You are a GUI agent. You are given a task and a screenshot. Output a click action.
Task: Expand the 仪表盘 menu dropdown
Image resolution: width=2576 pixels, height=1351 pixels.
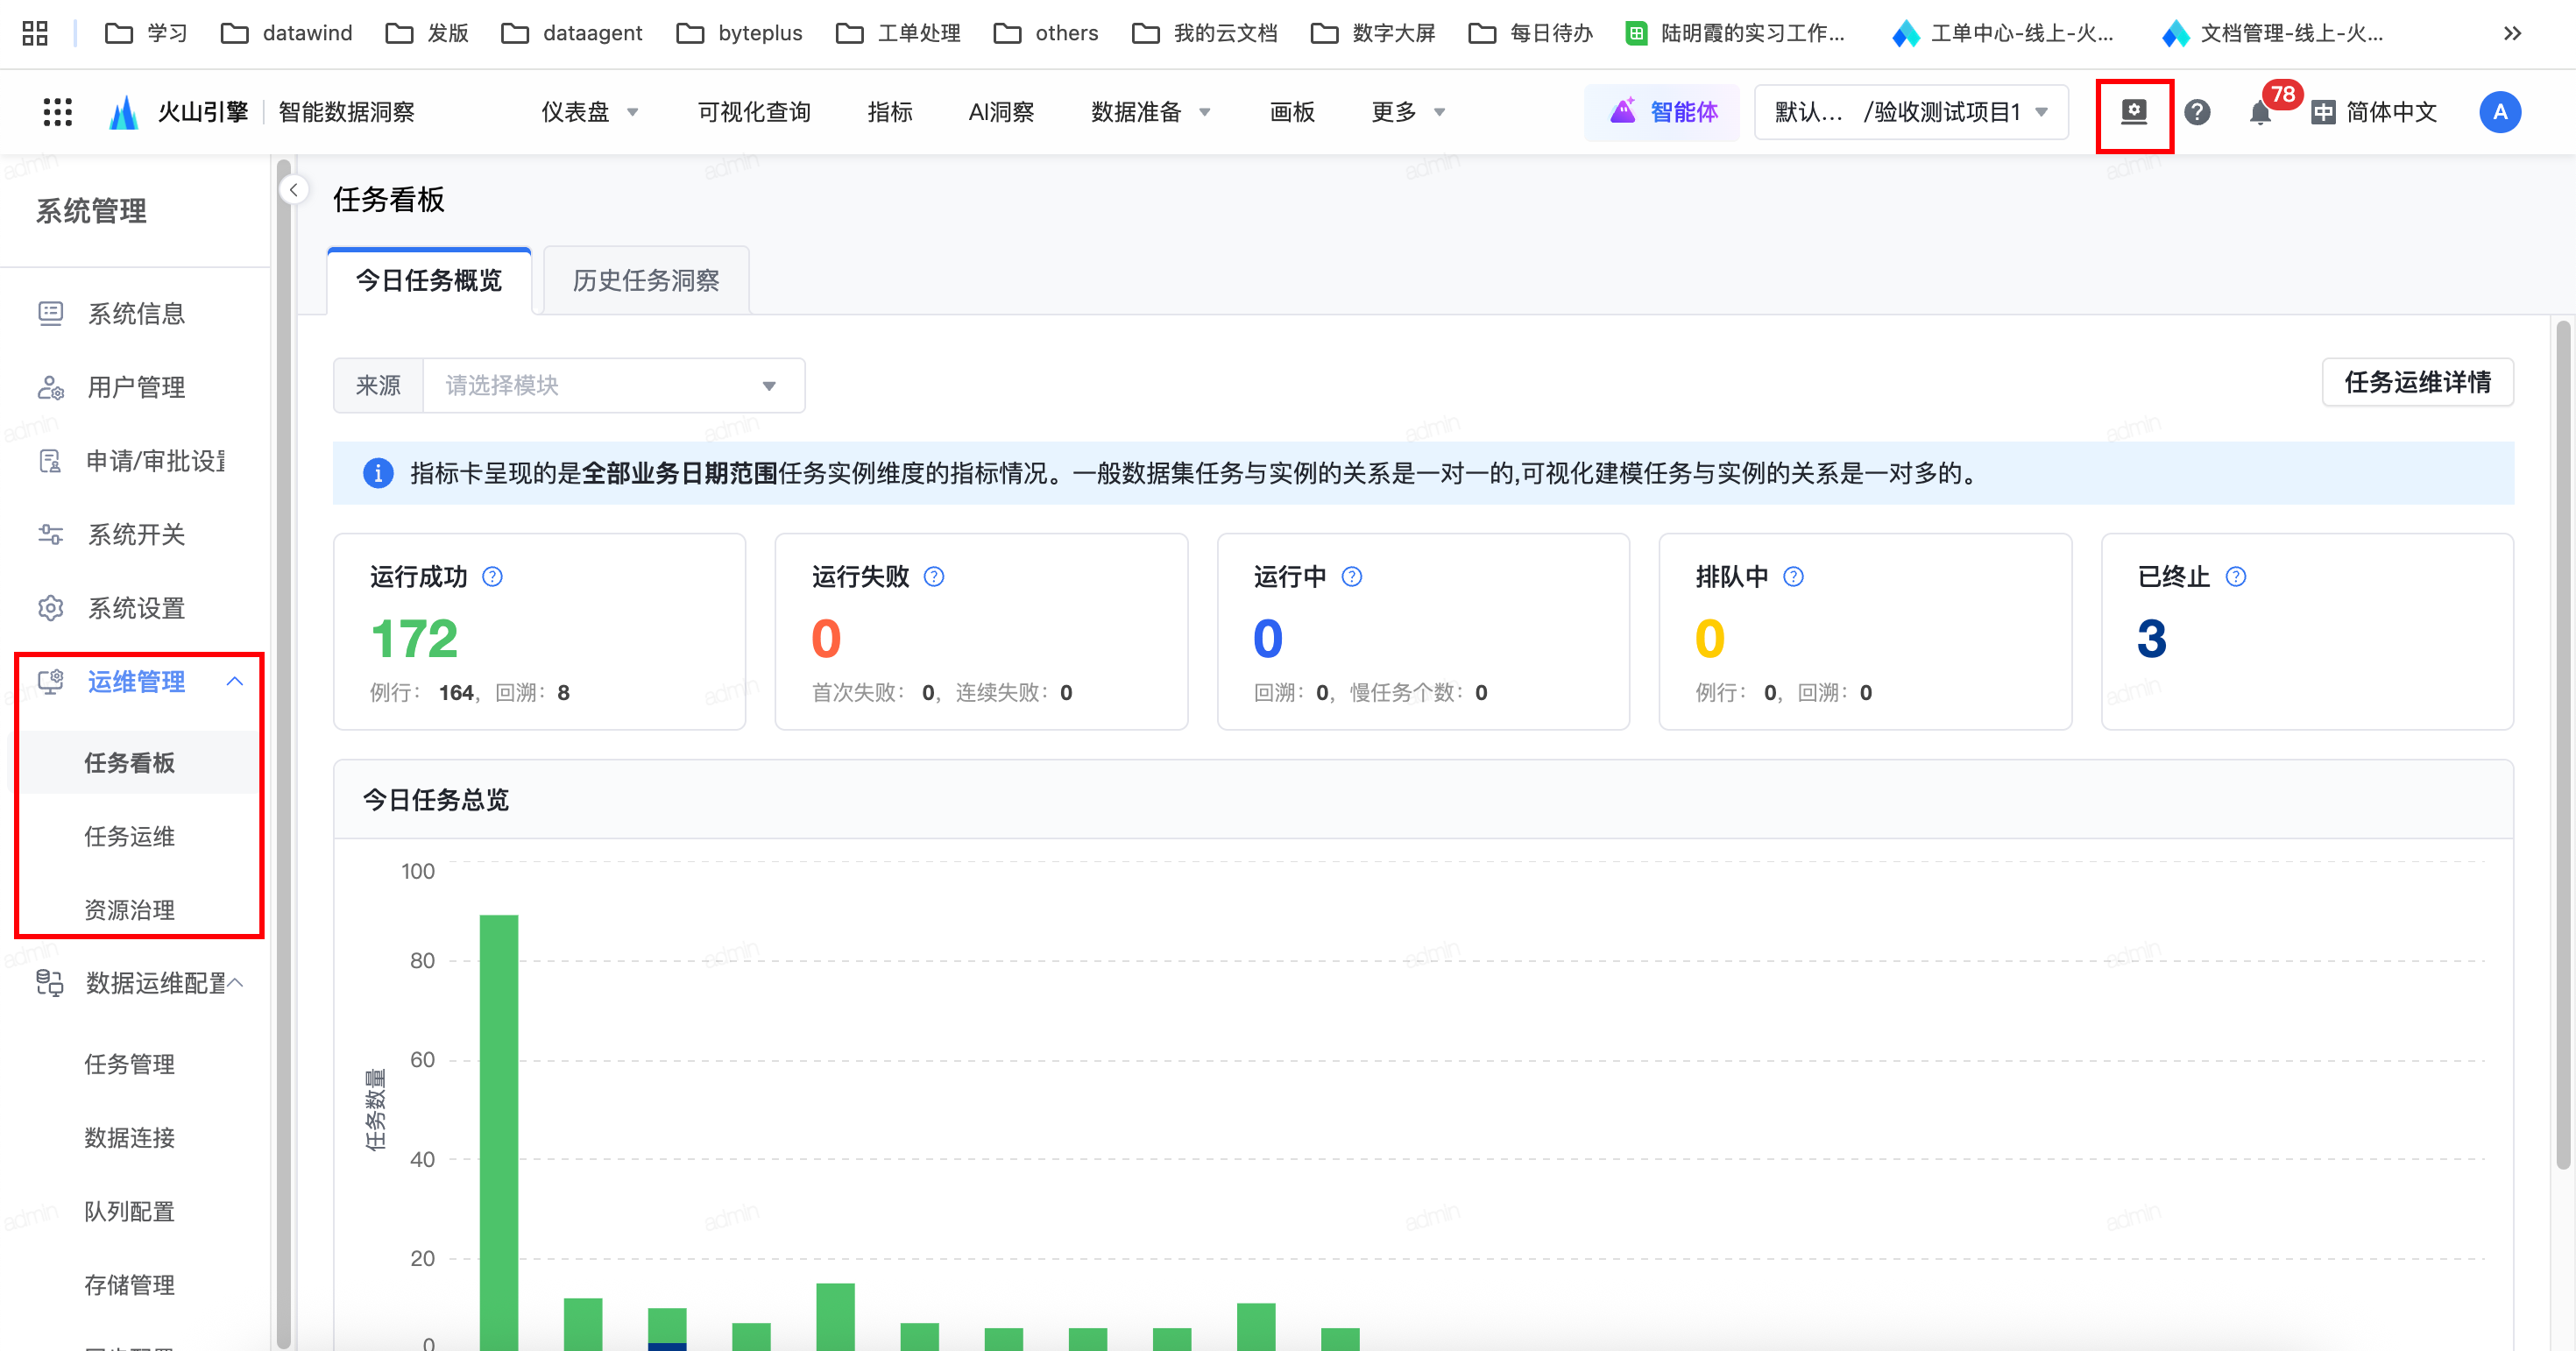point(589,112)
